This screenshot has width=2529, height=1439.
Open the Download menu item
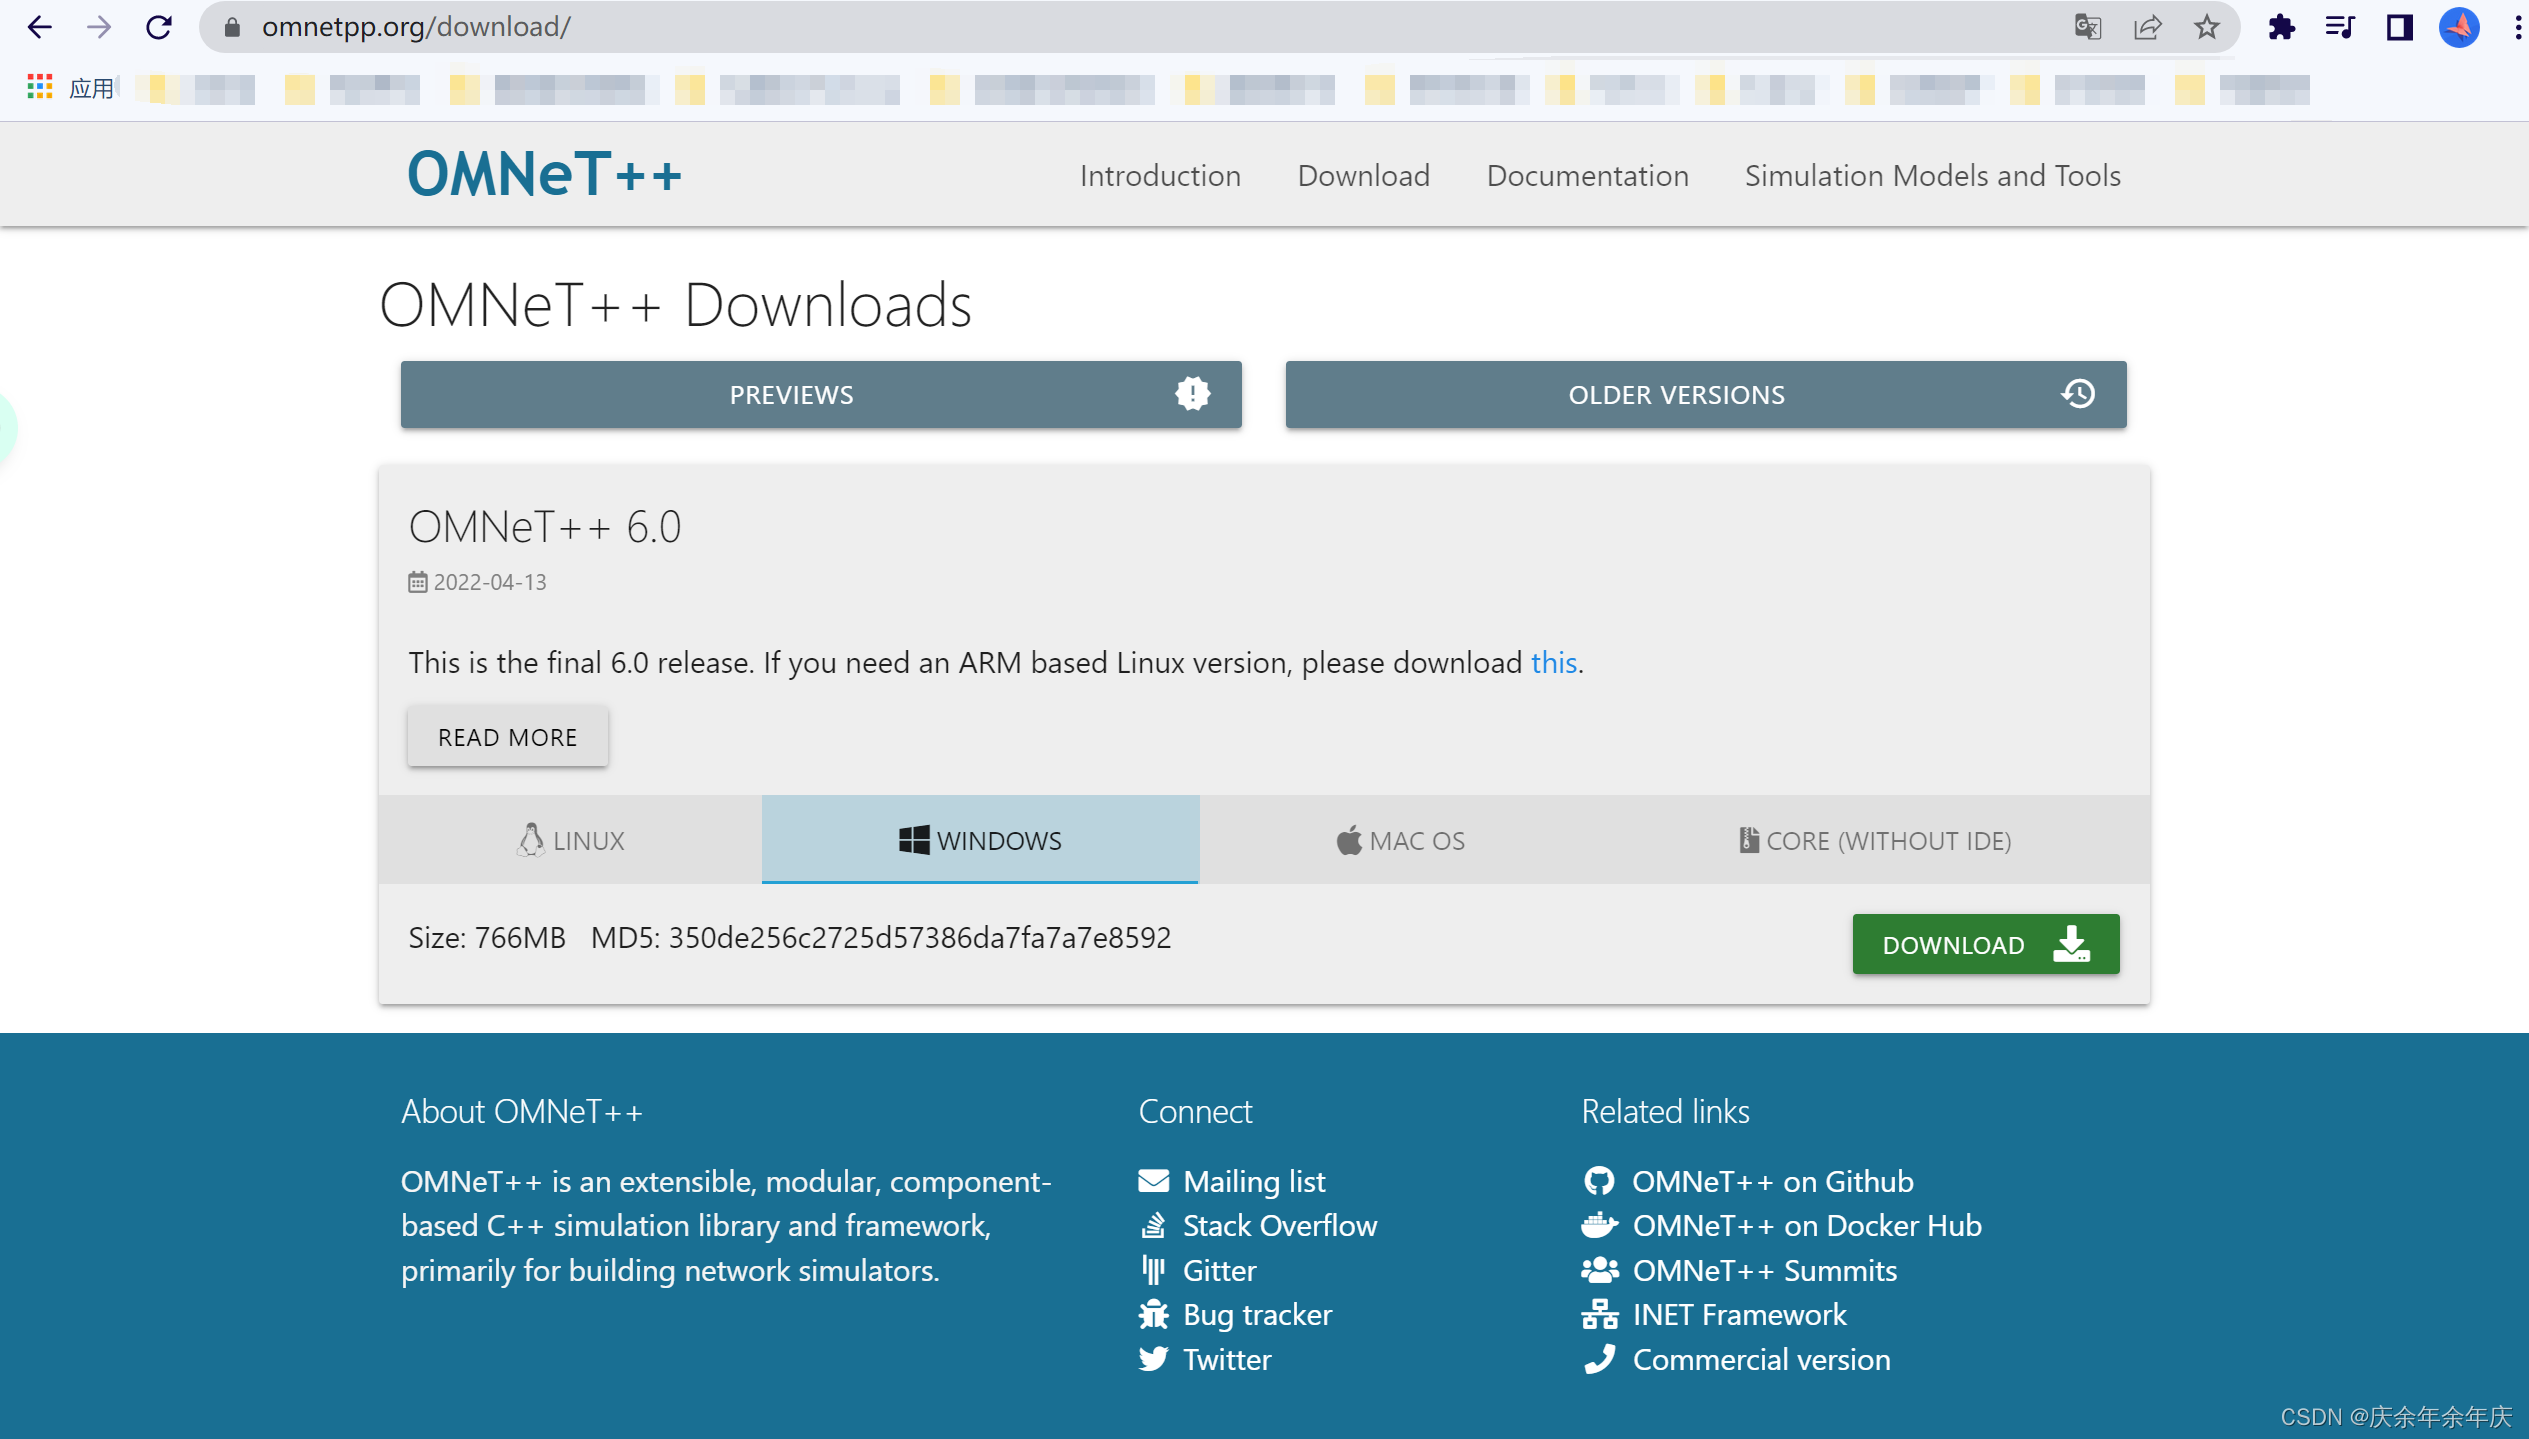point(1363,175)
